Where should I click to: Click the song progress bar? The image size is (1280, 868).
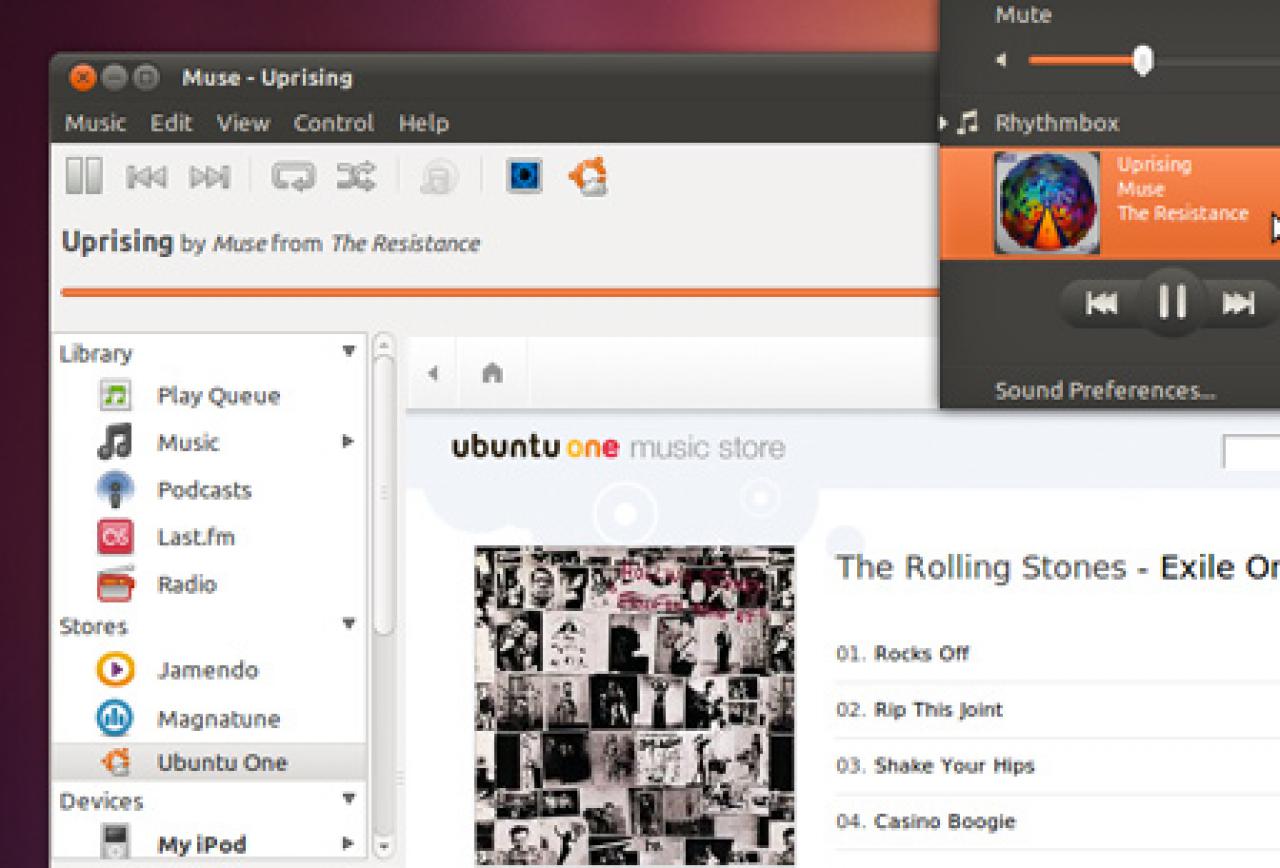[x=500, y=293]
